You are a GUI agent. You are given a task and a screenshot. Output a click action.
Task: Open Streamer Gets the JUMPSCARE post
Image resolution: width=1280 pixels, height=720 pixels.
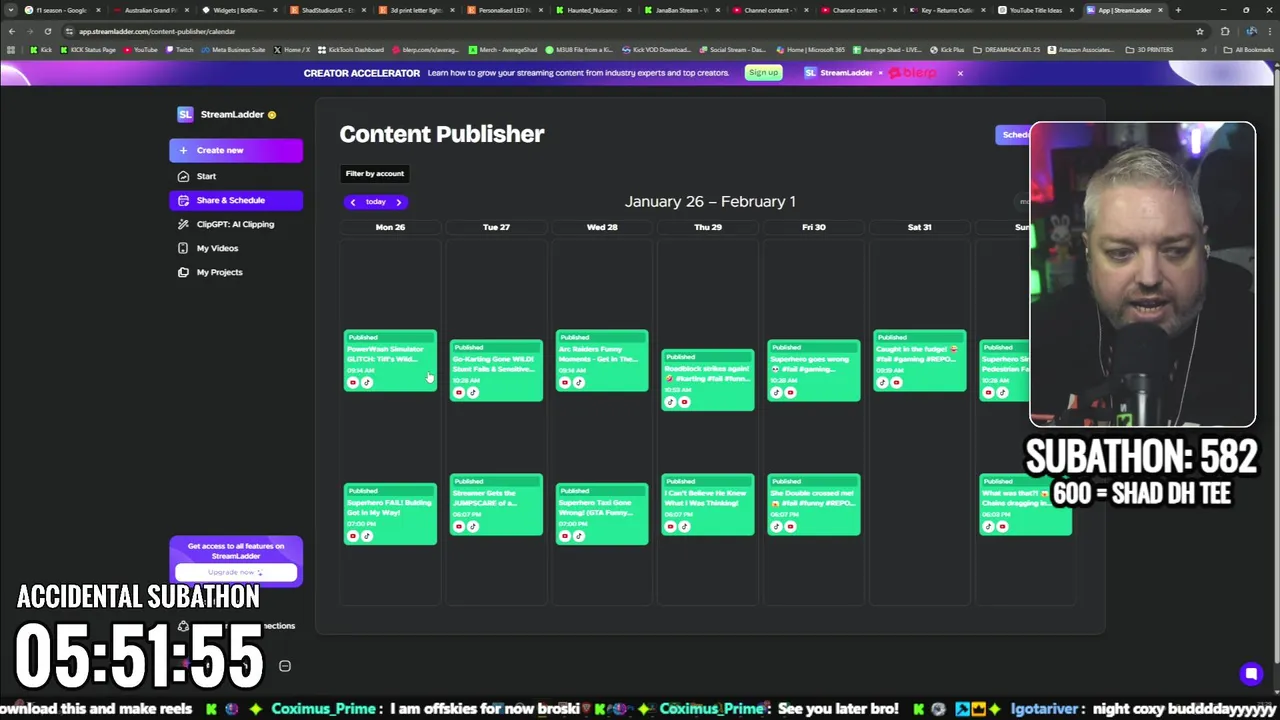[x=496, y=504]
